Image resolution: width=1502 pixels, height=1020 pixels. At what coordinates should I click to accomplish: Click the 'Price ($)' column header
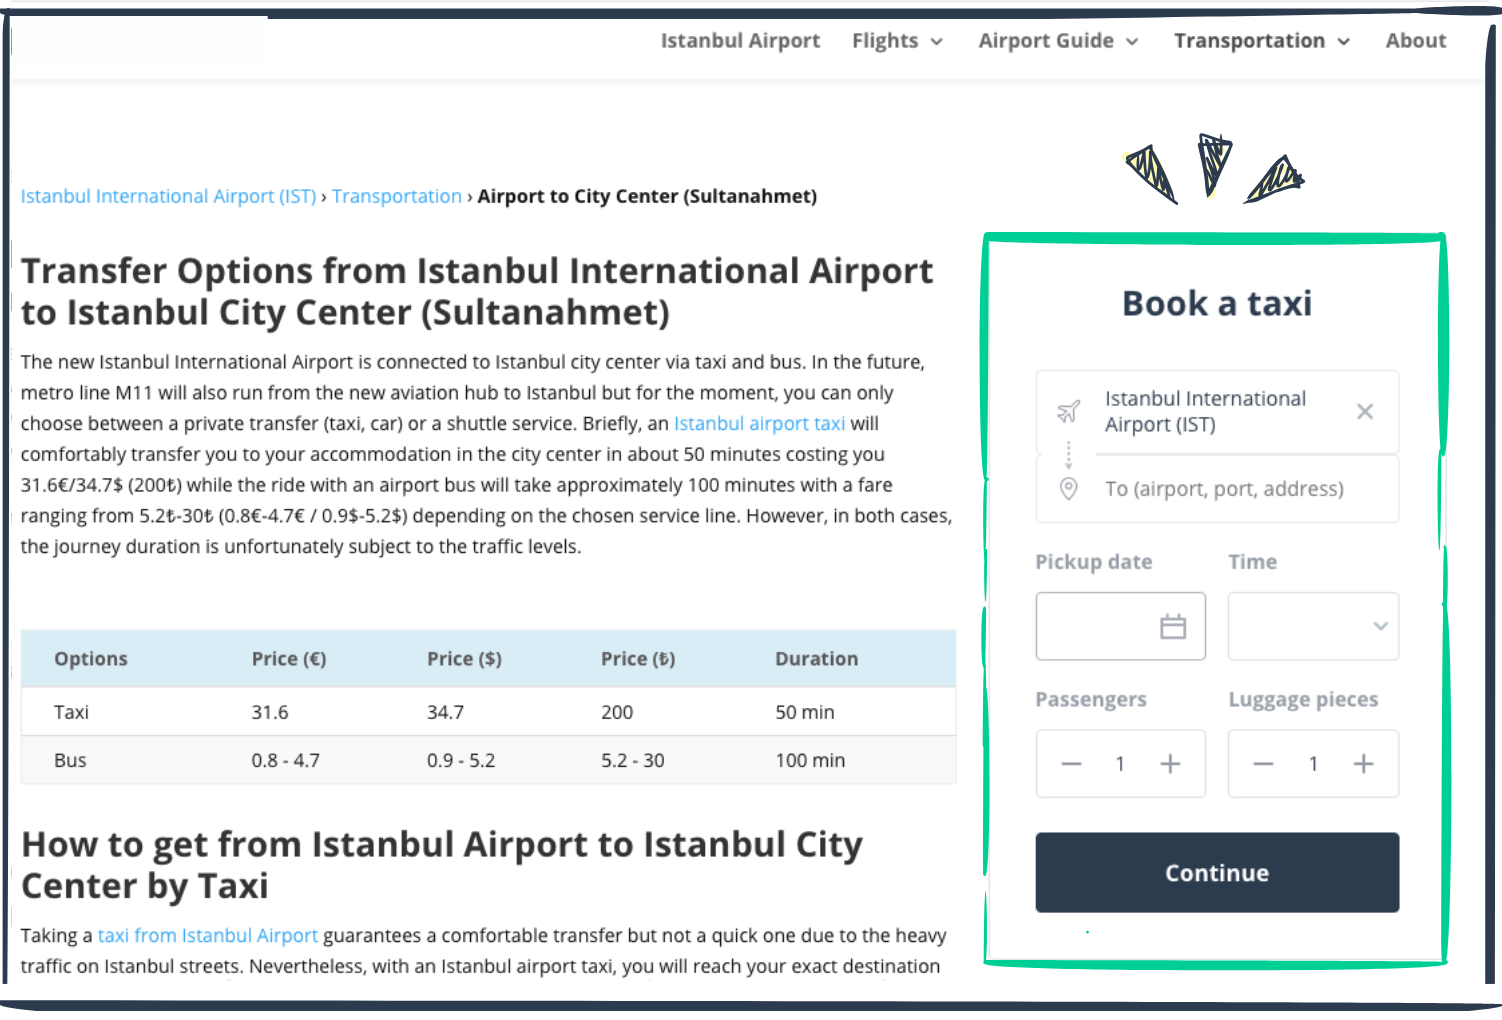click(464, 659)
